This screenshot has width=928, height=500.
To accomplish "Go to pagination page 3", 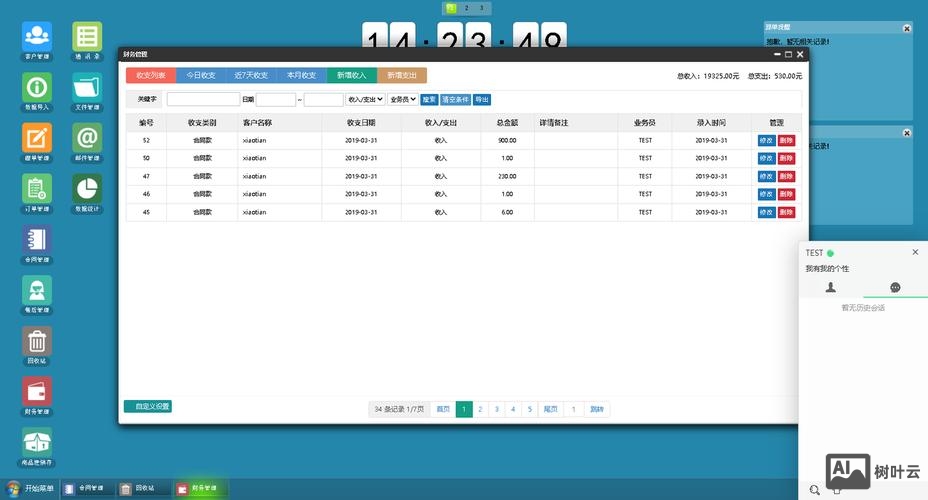I will (497, 409).
